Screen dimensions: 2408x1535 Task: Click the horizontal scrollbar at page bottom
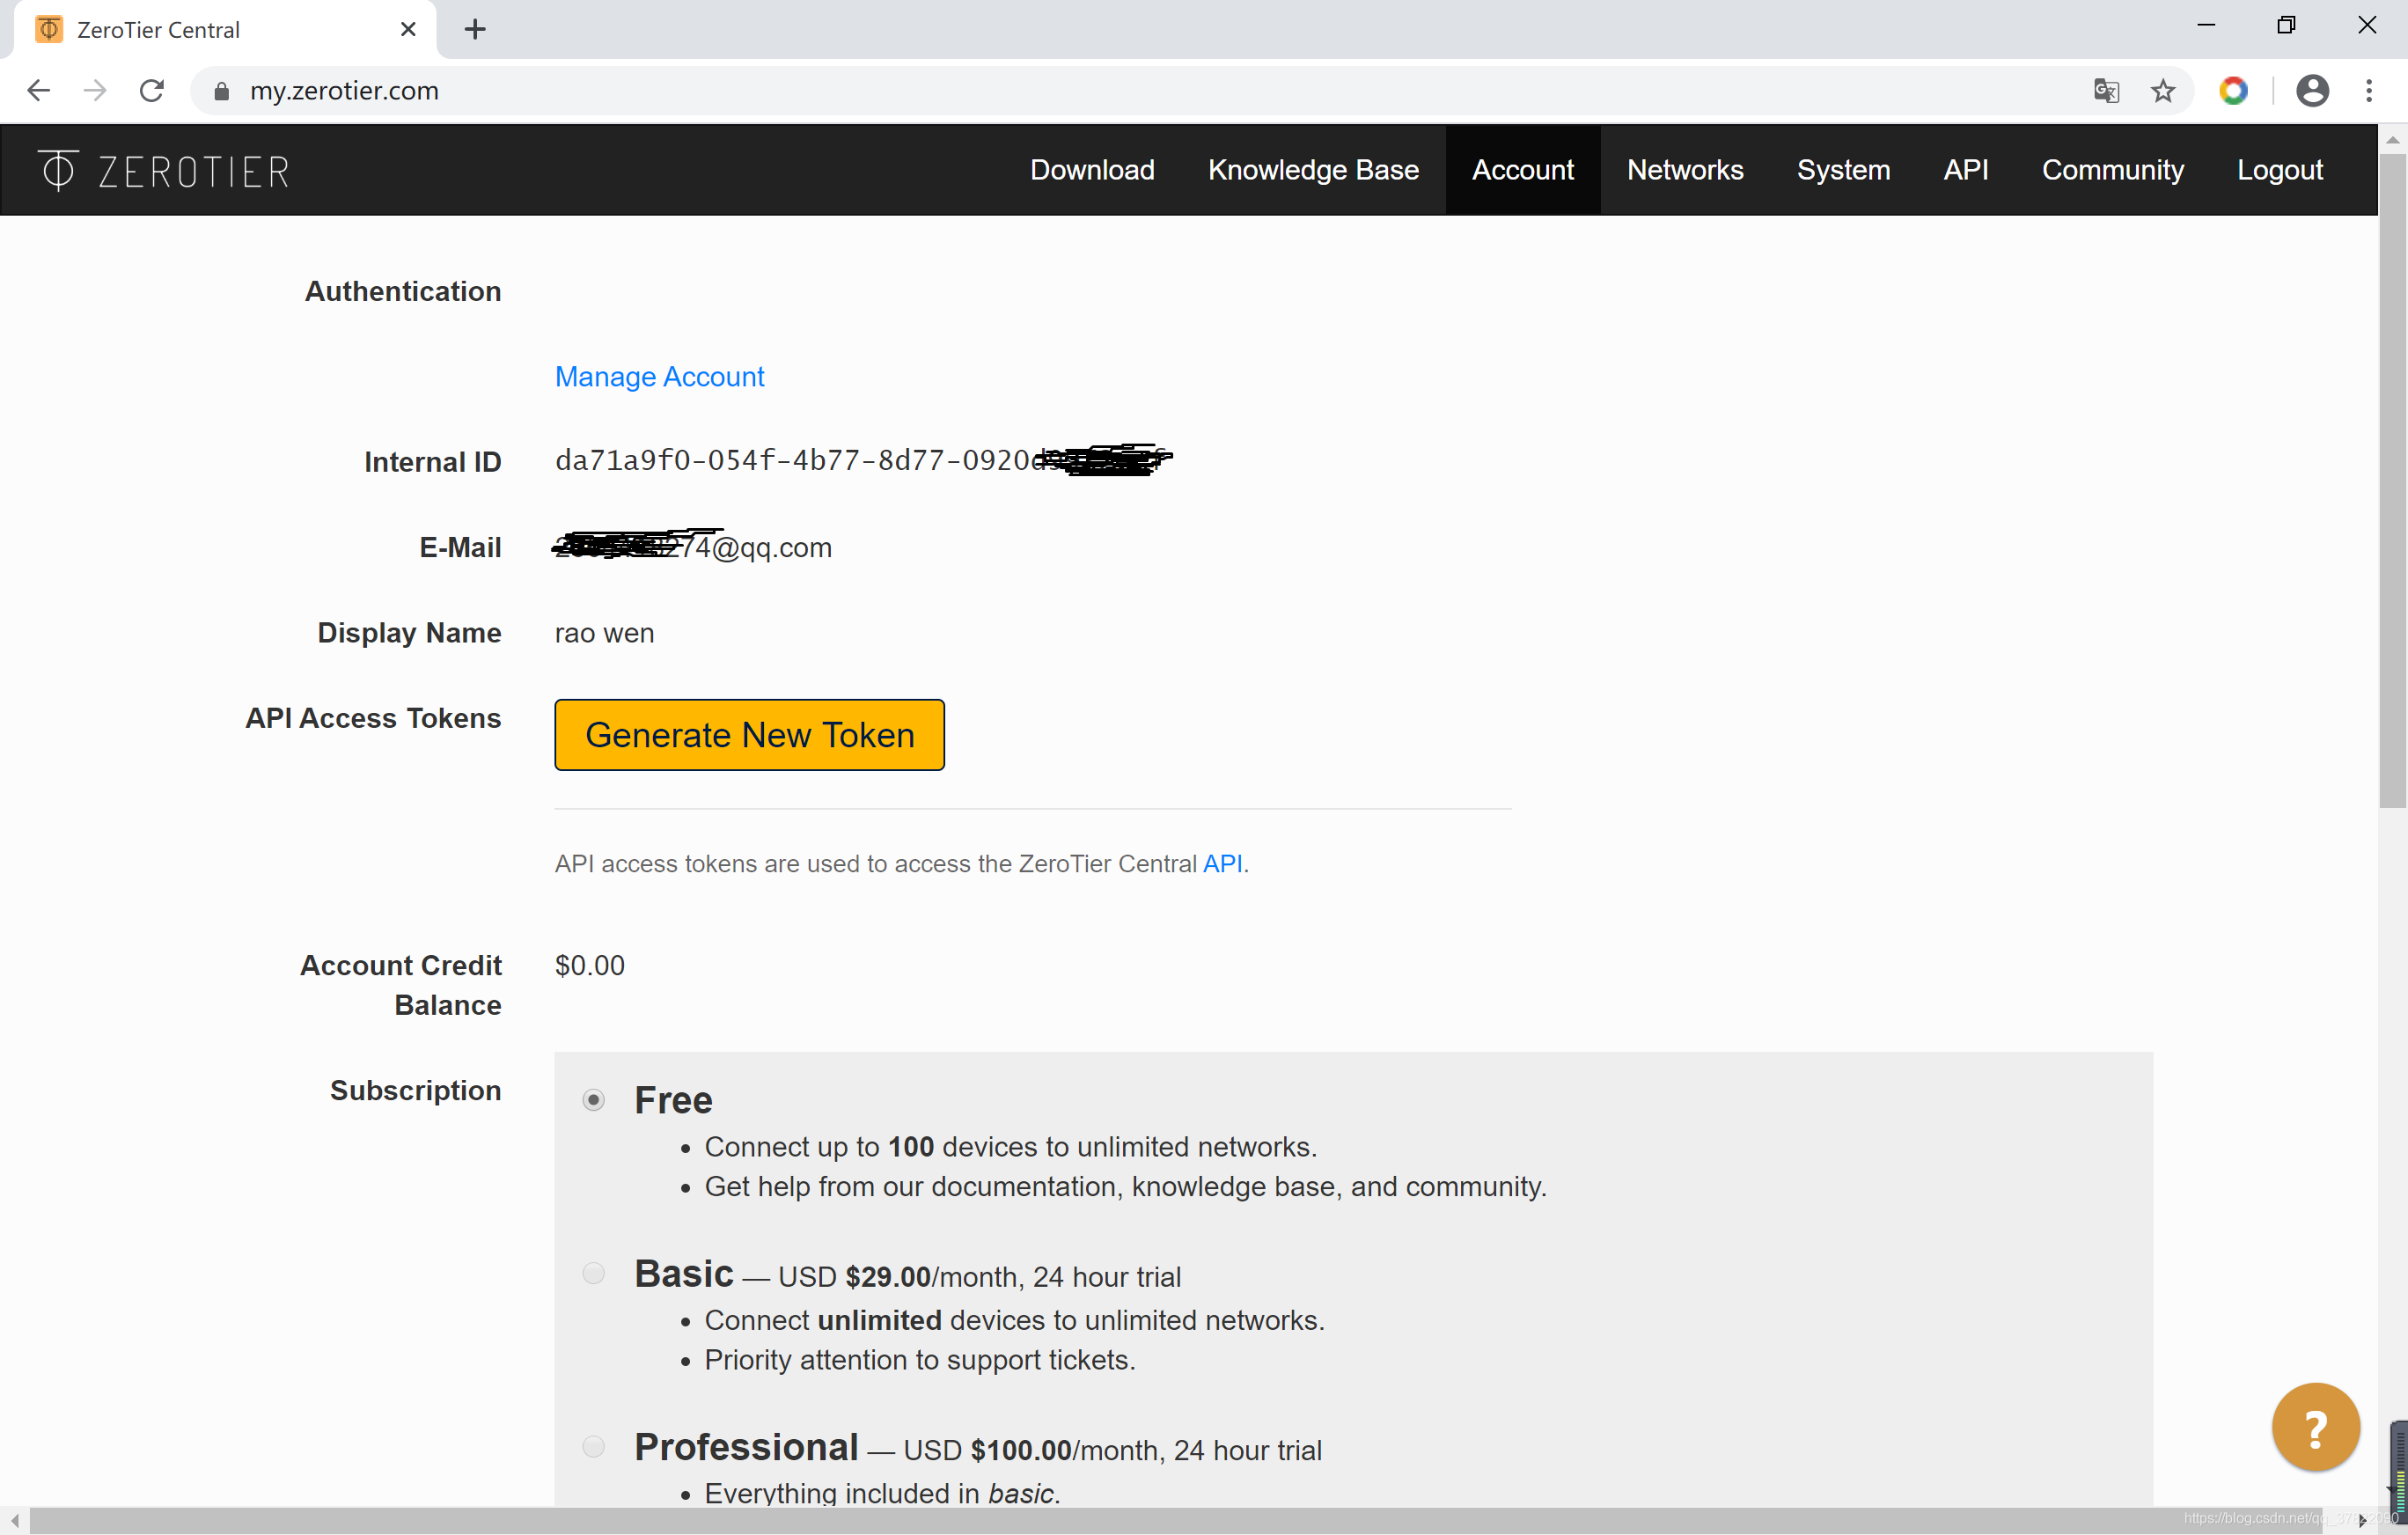[x=1177, y=1520]
